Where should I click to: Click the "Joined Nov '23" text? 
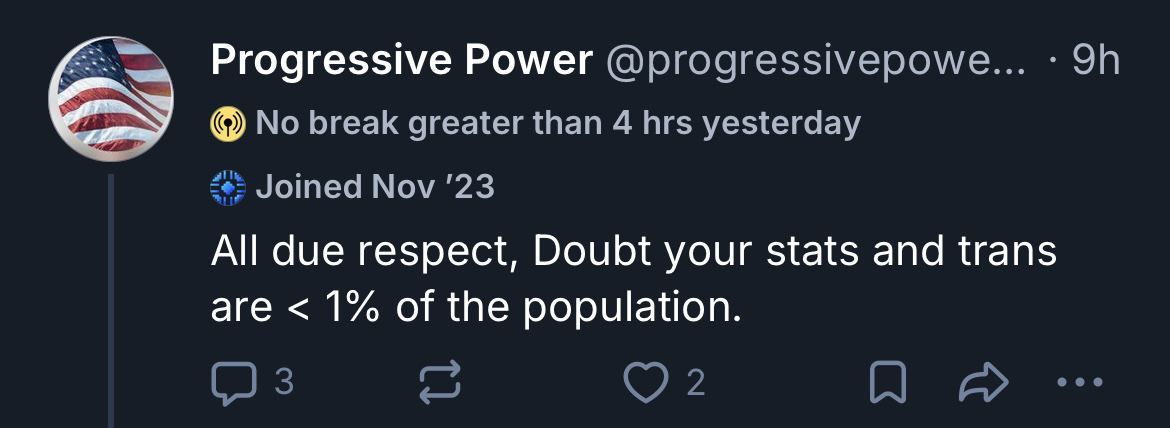click(x=375, y=187)
